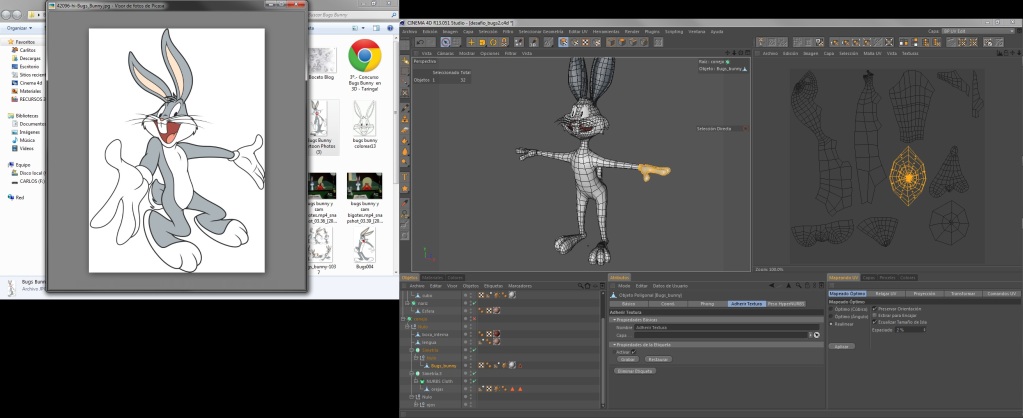Open the Organizar dropdown in Explorer
The image size is (1023, 418).
(18, 28)
